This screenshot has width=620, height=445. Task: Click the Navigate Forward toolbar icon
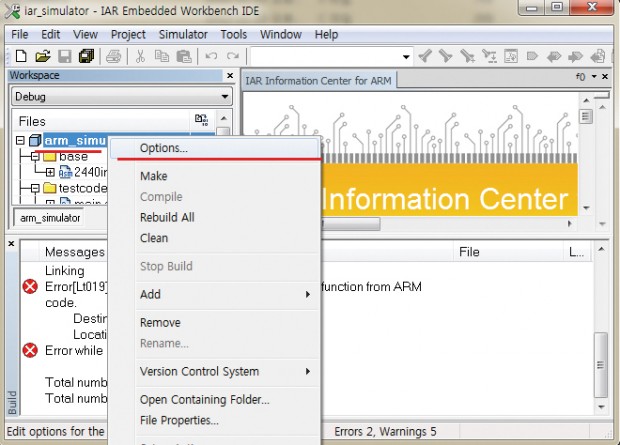pyautogui.click(x=575, y=57)
